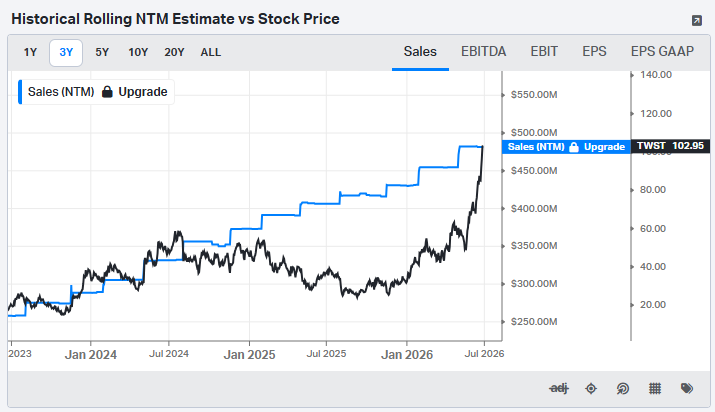Click the price tags label icon
The width and height of the screenshot is (715, 412).
[687, 388]
